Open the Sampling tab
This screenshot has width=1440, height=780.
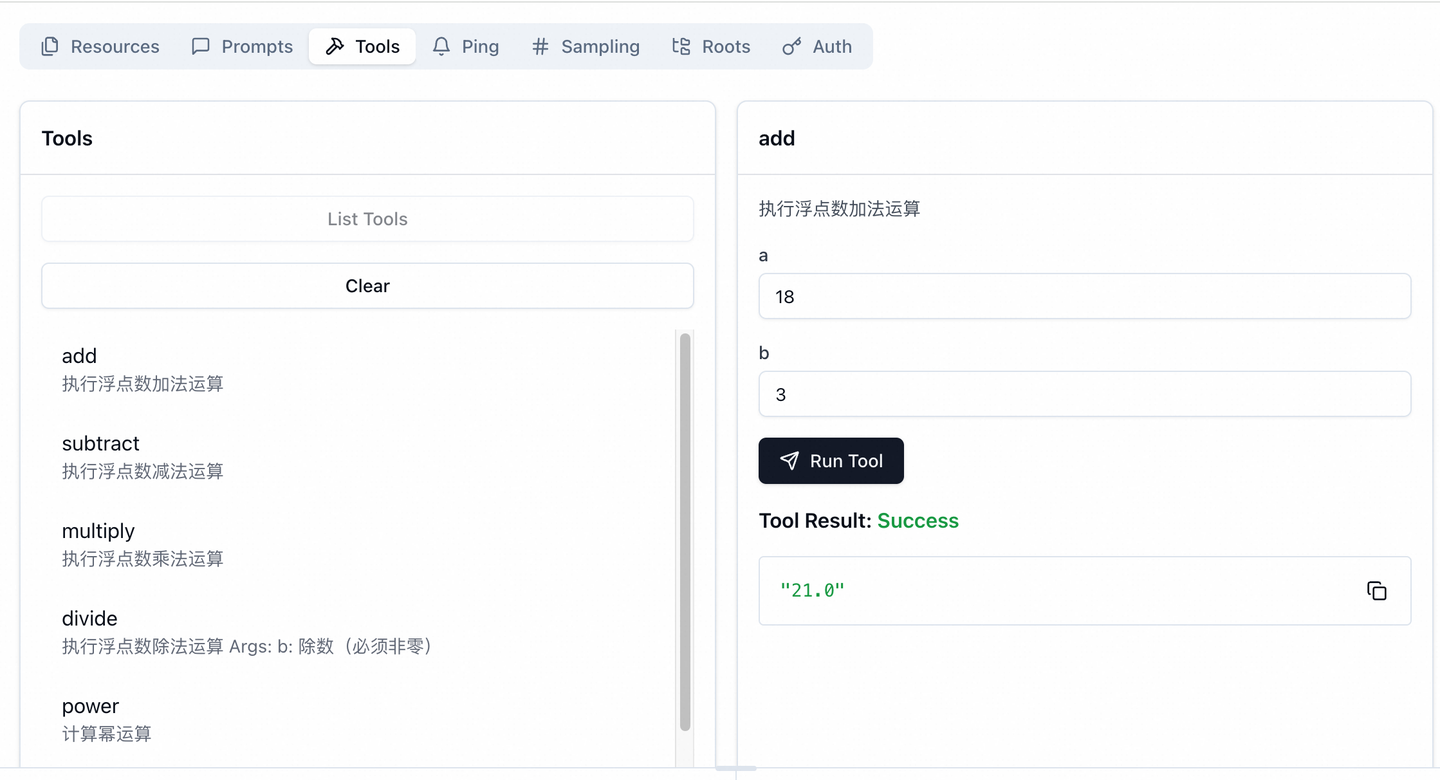pyautogui.click(x=586, y=46)
